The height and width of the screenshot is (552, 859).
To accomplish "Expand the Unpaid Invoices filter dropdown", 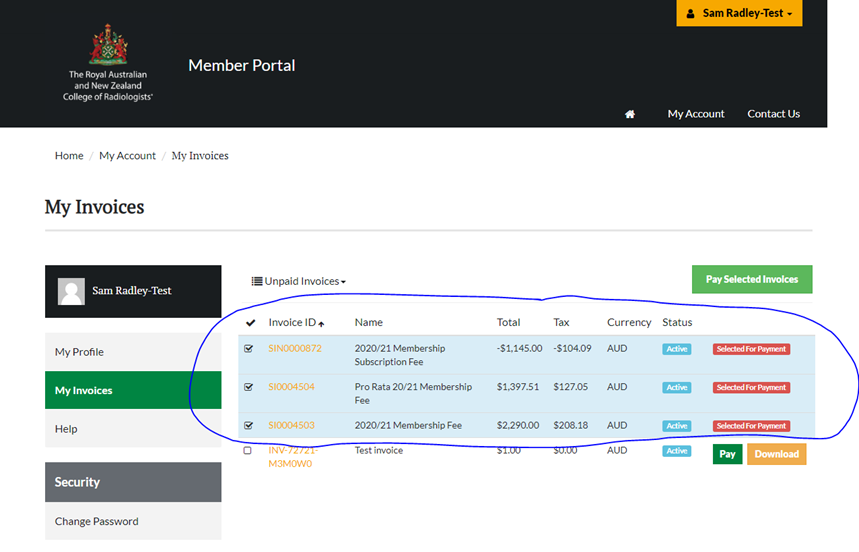I will 299,282.
